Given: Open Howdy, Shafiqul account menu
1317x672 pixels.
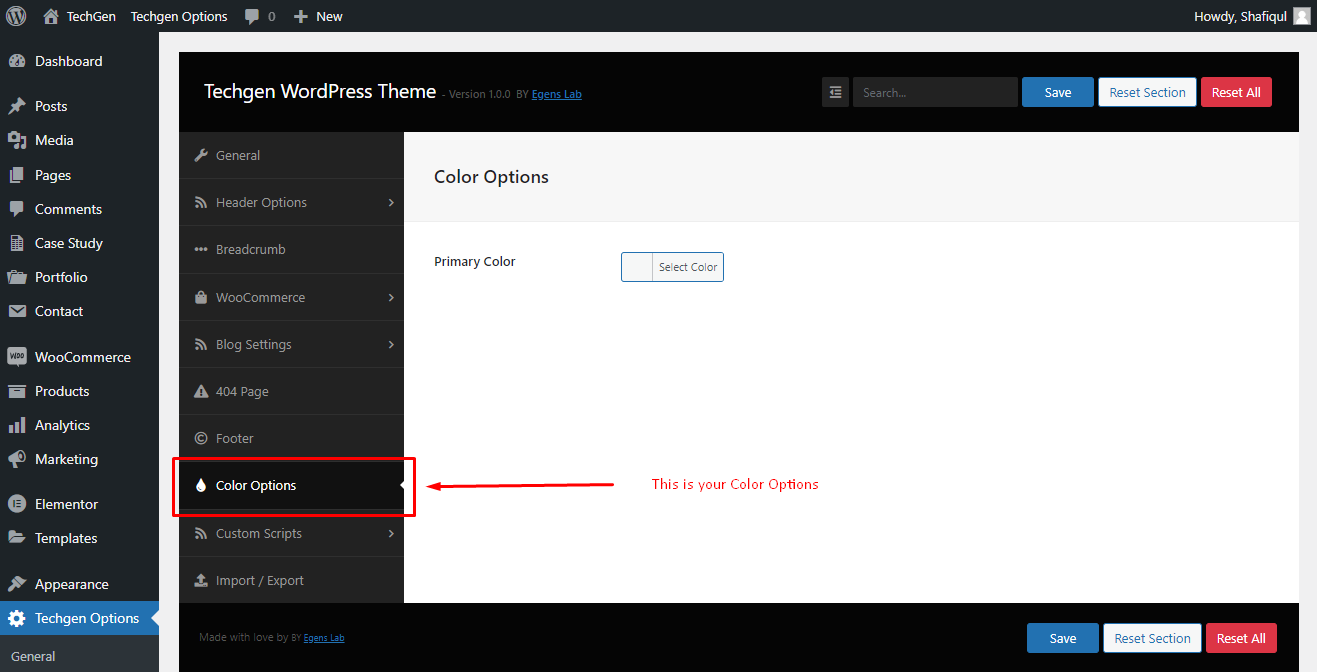Looking at the screenshot, I should coord(1252,16).
